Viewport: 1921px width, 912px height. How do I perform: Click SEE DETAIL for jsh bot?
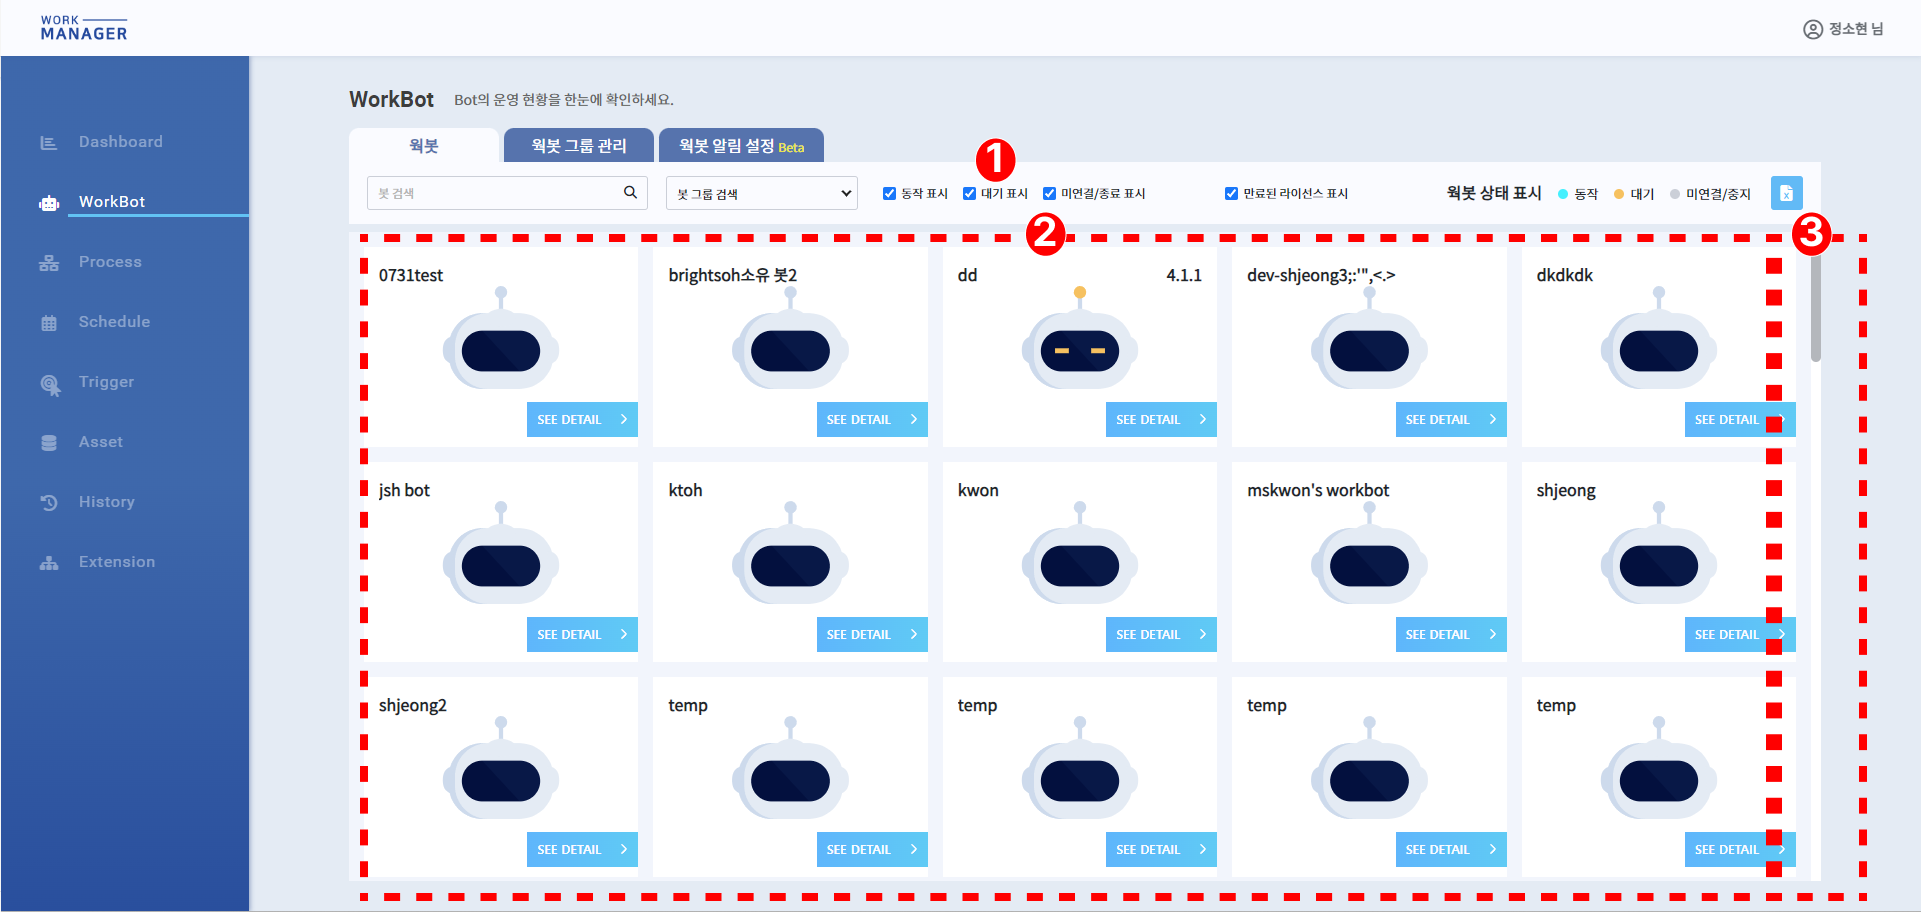click(582, 634)
